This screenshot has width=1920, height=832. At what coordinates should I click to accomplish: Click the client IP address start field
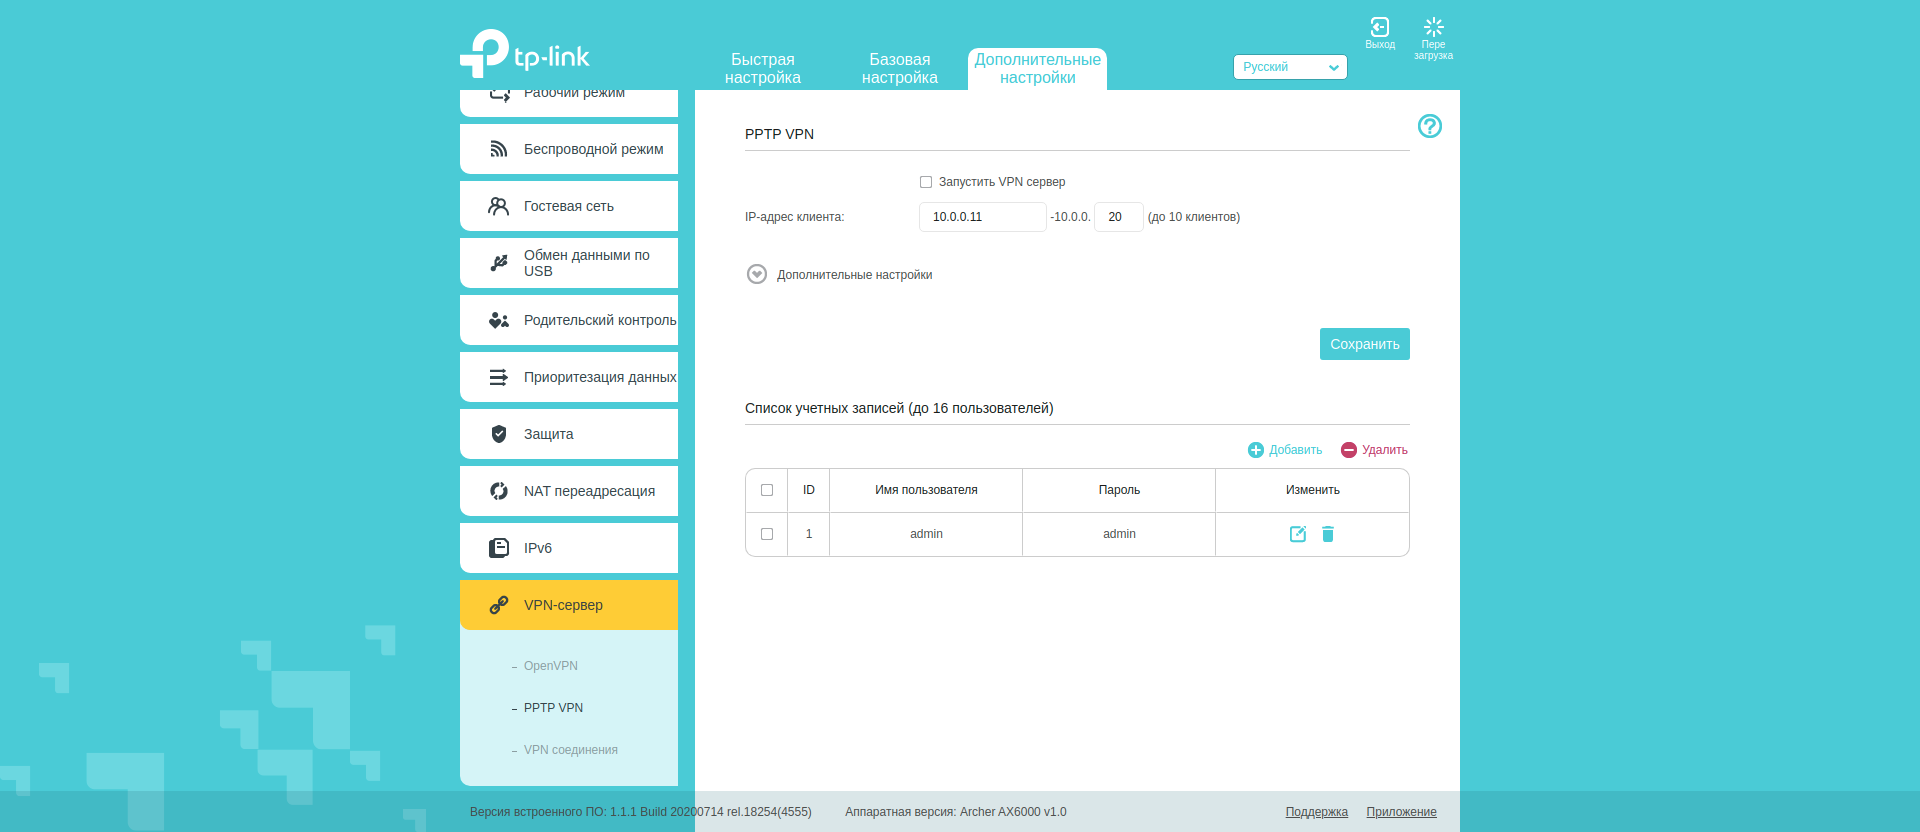(981, 217)
